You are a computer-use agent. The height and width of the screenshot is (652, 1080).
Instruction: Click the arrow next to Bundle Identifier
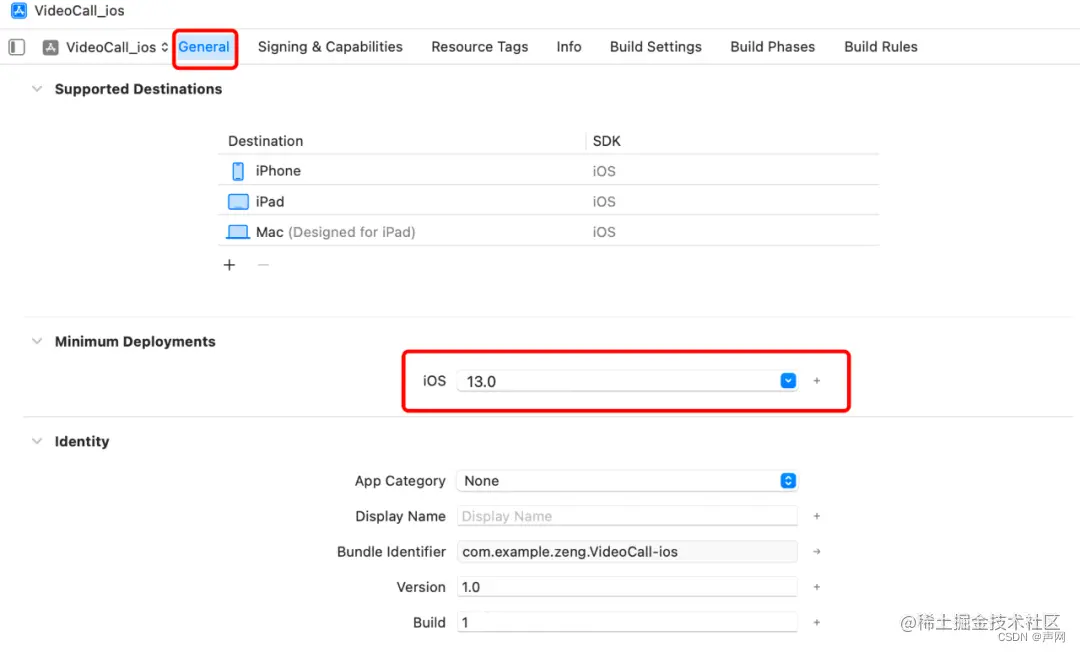coord(817,551)
